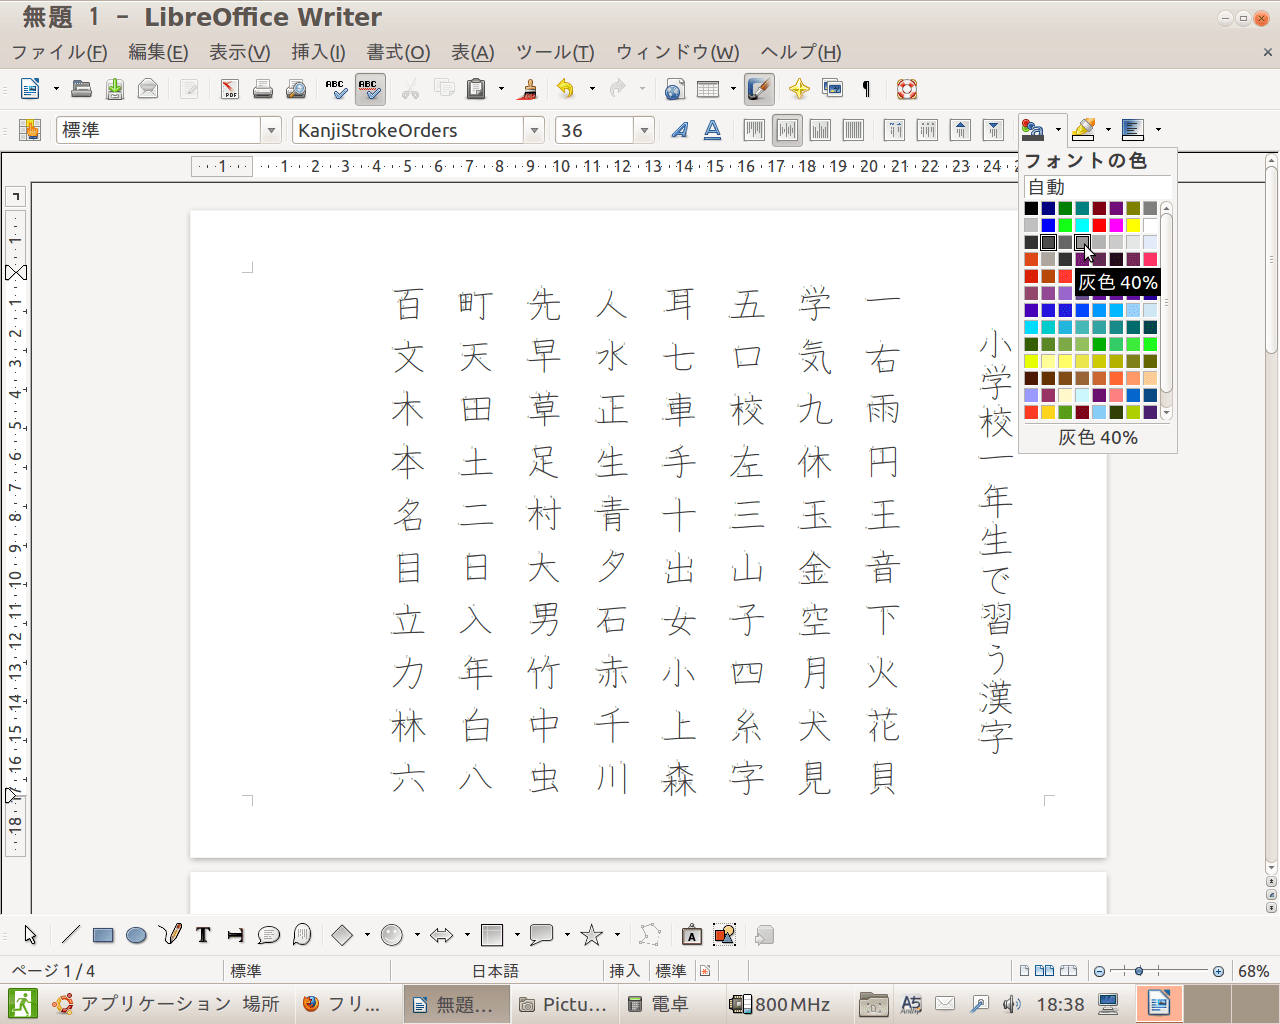Open the Hyperlink dialog icon
The width and height of the screenshot is (1280, 1024).
(675, 89)
